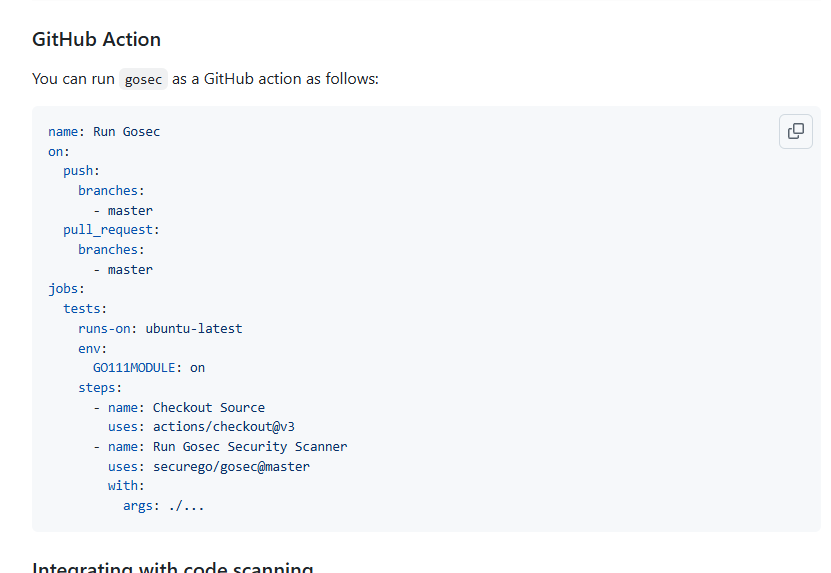The image size is (831, 573).
Task: Click the inline "gosec" code label
Action: (143, 79)
